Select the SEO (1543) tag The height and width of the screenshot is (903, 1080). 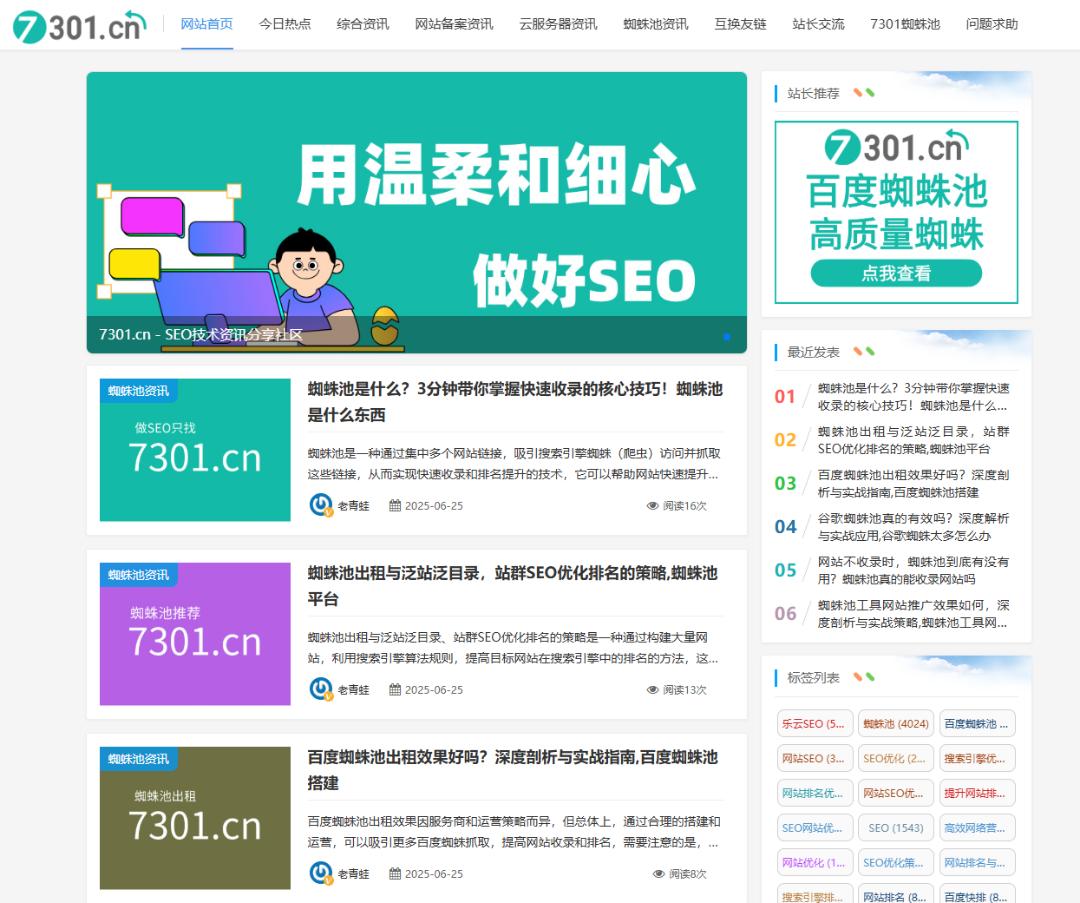tap(895, 827)
